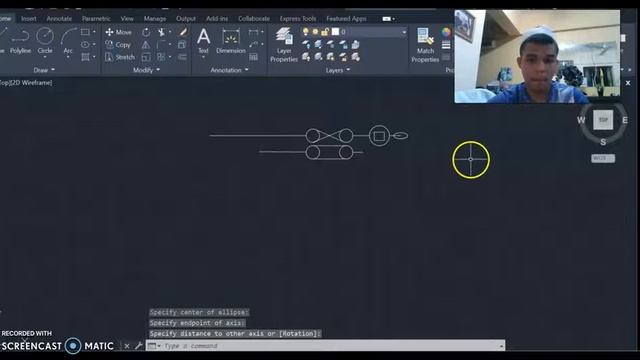Image resolution: width=640 pixels, height=360 pixels.
Task: Open the Featured Apps ribbon tab
Action: pos(346,19)
